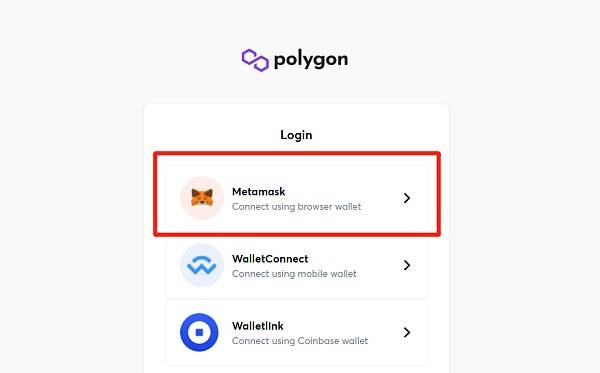The width and height of the screenshot is (600, 373).
Task: Choose the Walletlink login option row
Action: tap(297, 332)
